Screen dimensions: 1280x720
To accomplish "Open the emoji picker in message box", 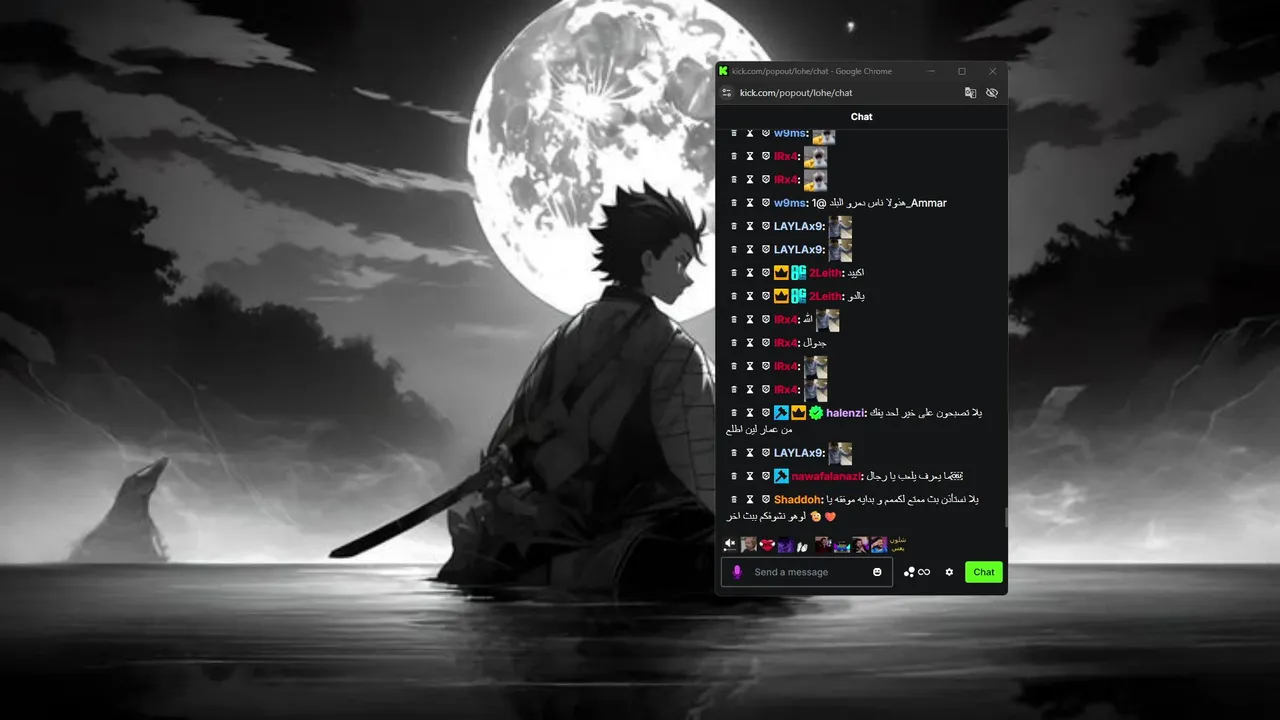I will pos(877,572).
